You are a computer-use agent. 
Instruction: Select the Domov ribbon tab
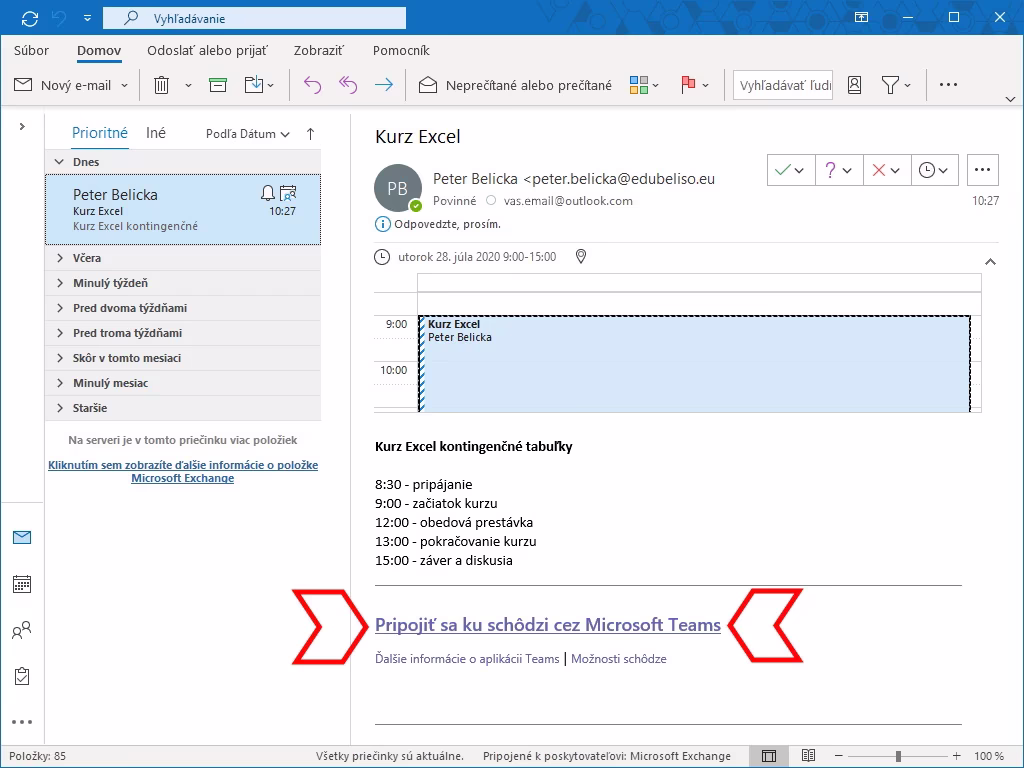99,50
